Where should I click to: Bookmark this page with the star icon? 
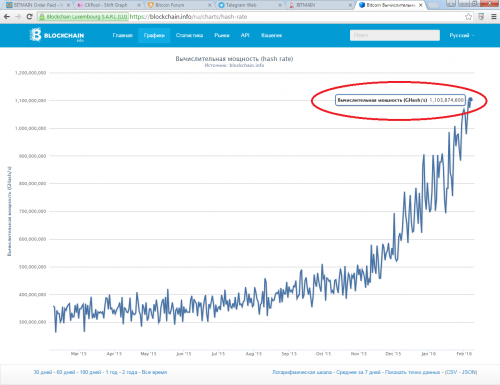468,17
